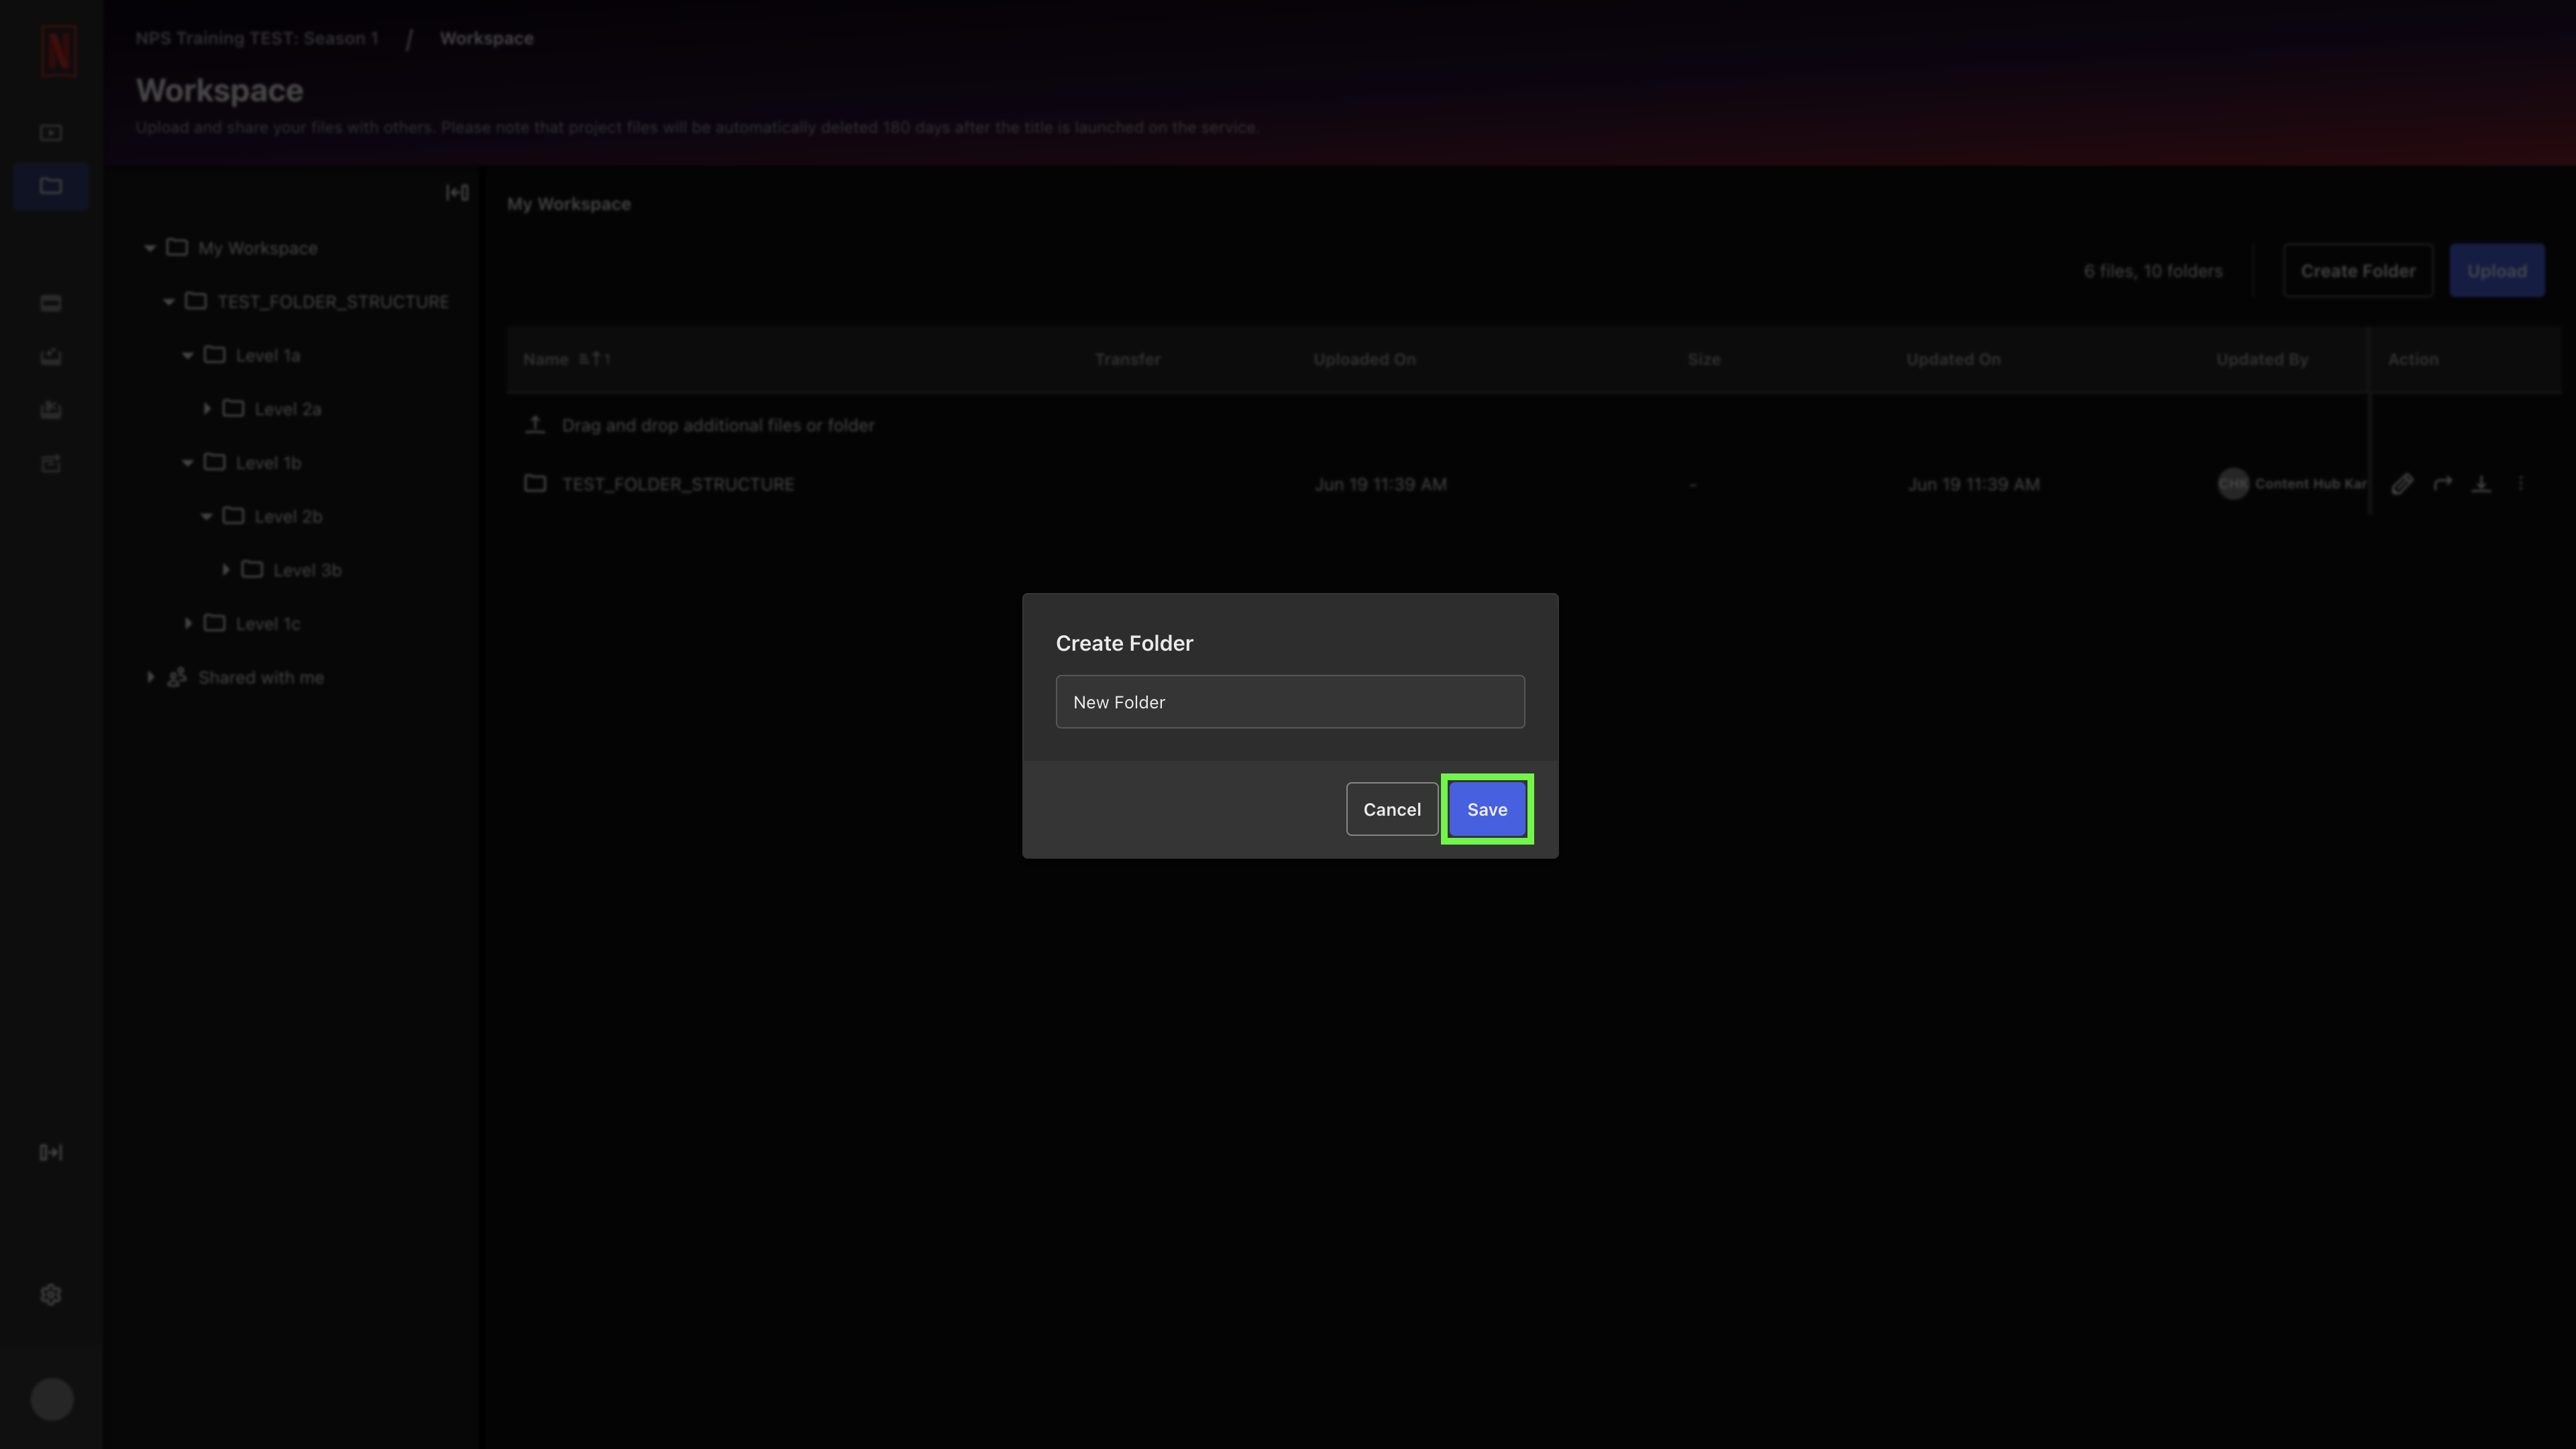Download TEST_FOLDER_STRUCTURE with the download icon
Image resolution: width=2576 pixels, height=1449 pixels.
2481,484
